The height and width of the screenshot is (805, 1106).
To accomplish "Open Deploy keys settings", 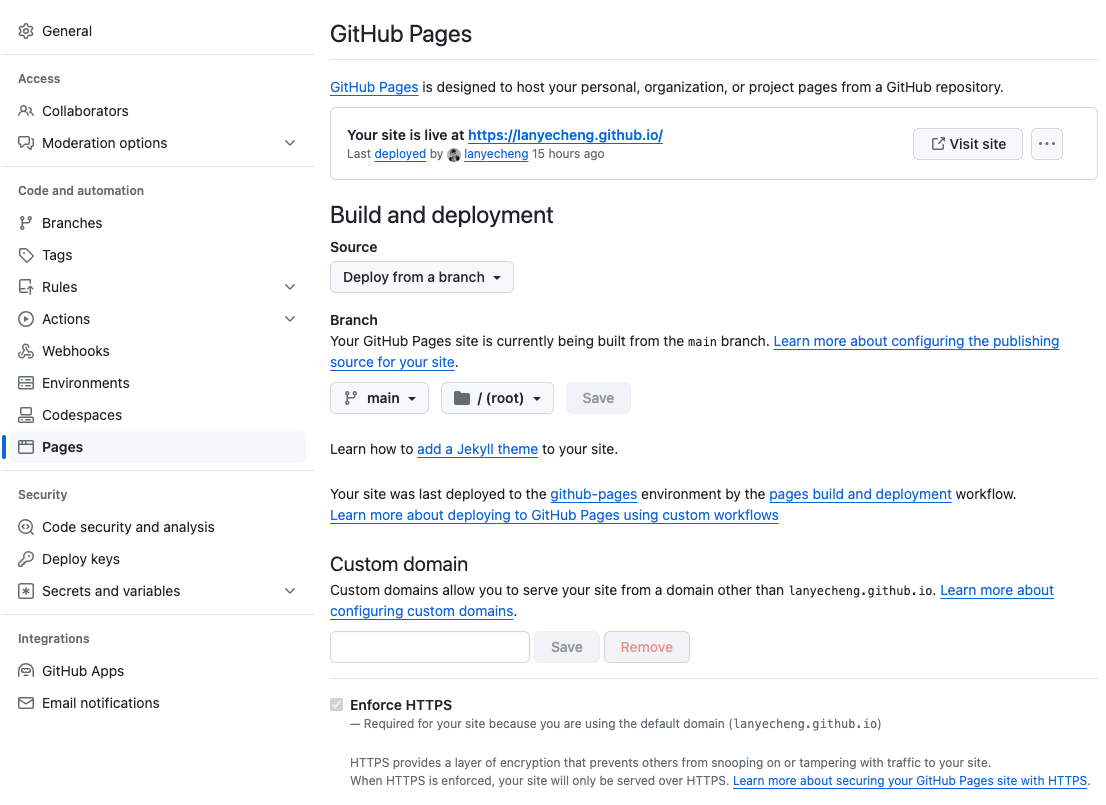I will [x=81, y=559].
